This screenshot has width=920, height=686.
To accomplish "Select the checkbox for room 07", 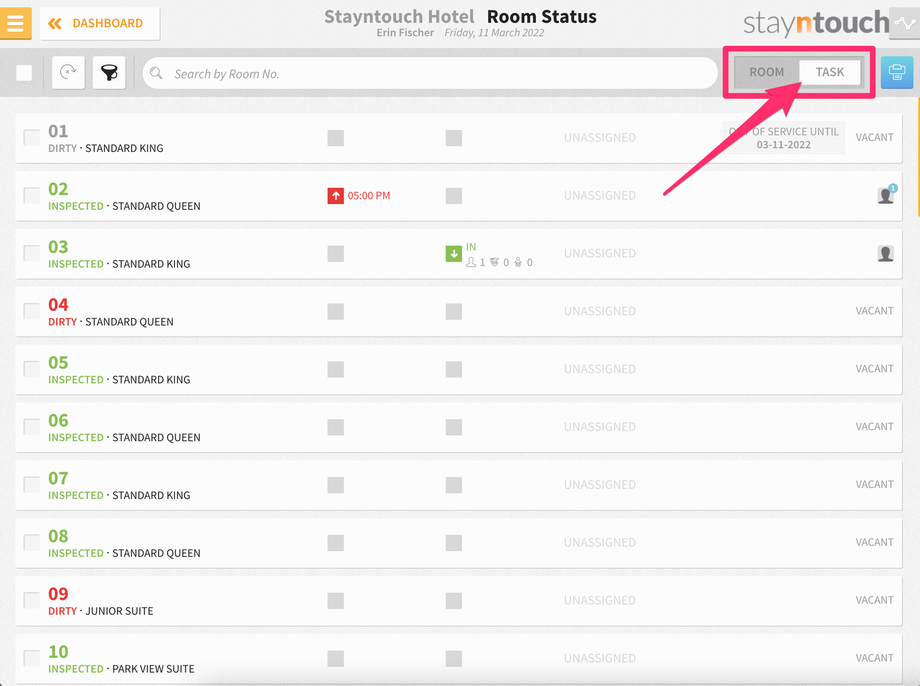I will 32,485.
